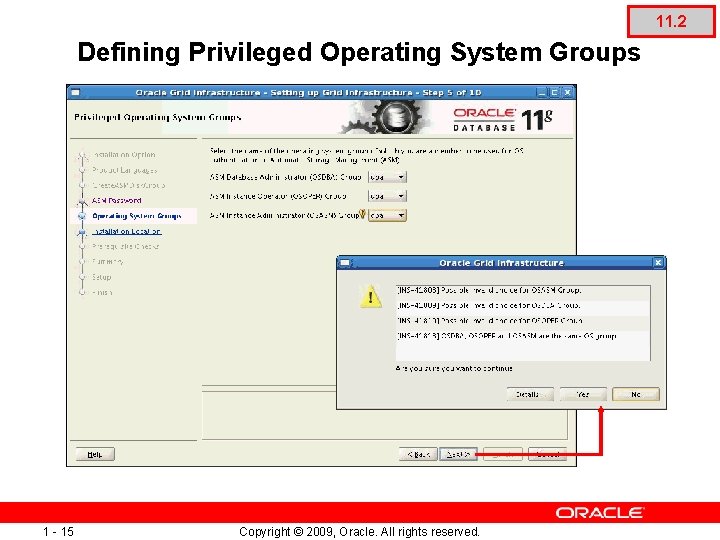Close the Oracle Grid Infrastructure warning dialog
Screen dimensions: 720x540
point(658,263)
